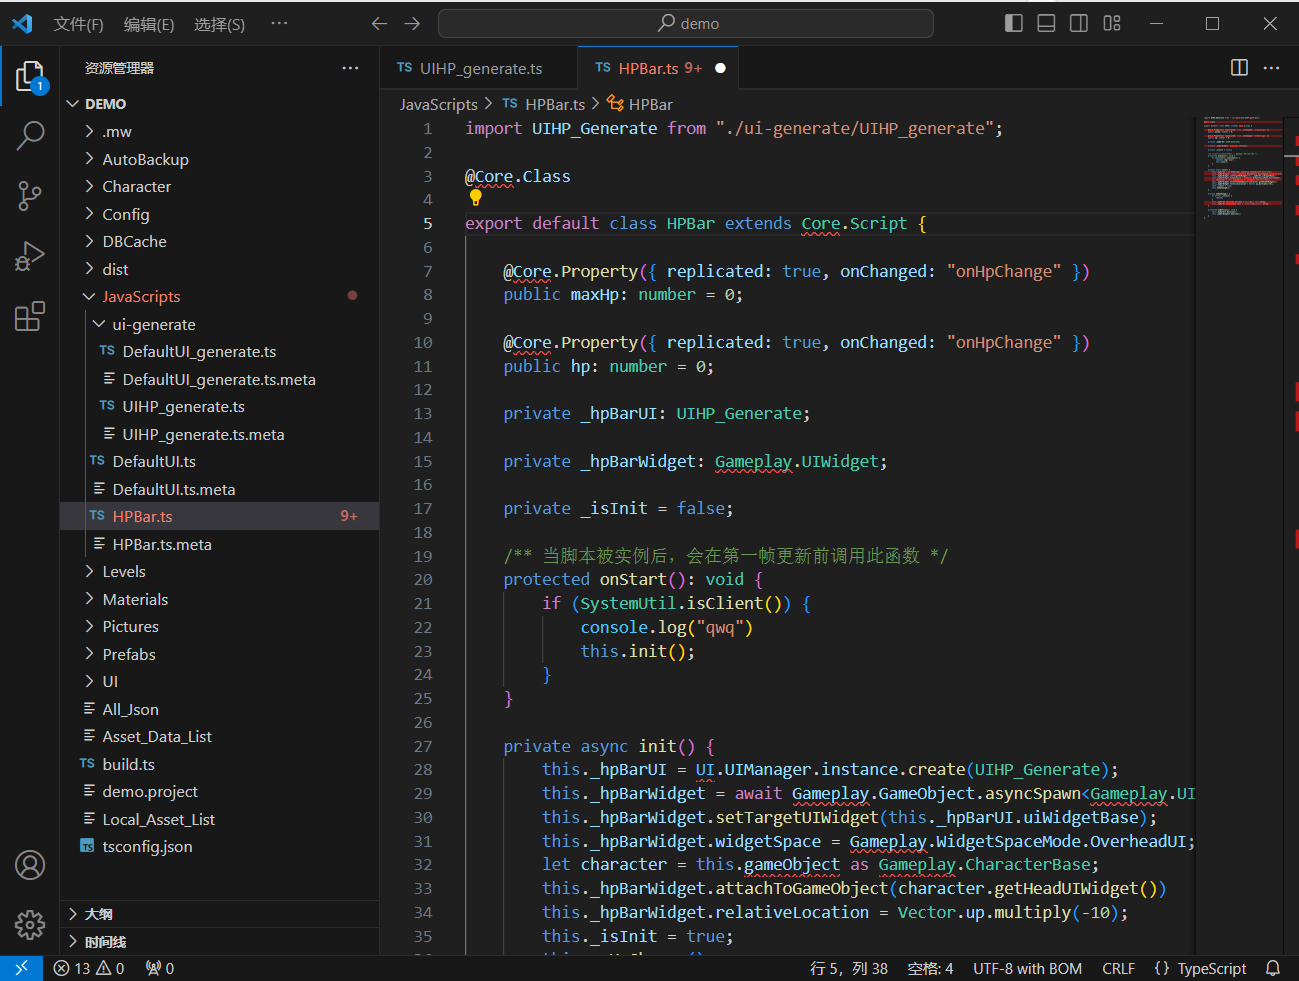Viewport: 1299px width, 981px height.
Task: Collapse the ui-generate folder
Action: click(220, 324)
